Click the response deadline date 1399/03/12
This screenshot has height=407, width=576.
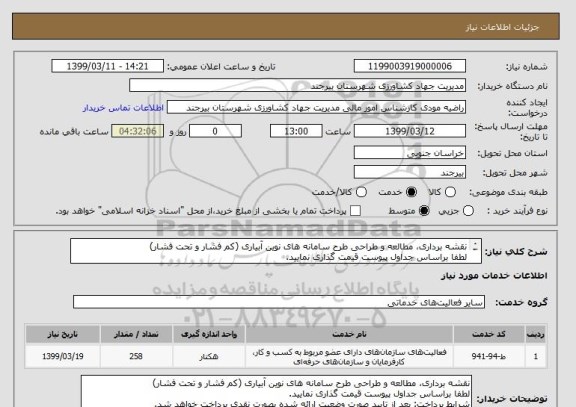pyautogui.click(x=410, y=131)
